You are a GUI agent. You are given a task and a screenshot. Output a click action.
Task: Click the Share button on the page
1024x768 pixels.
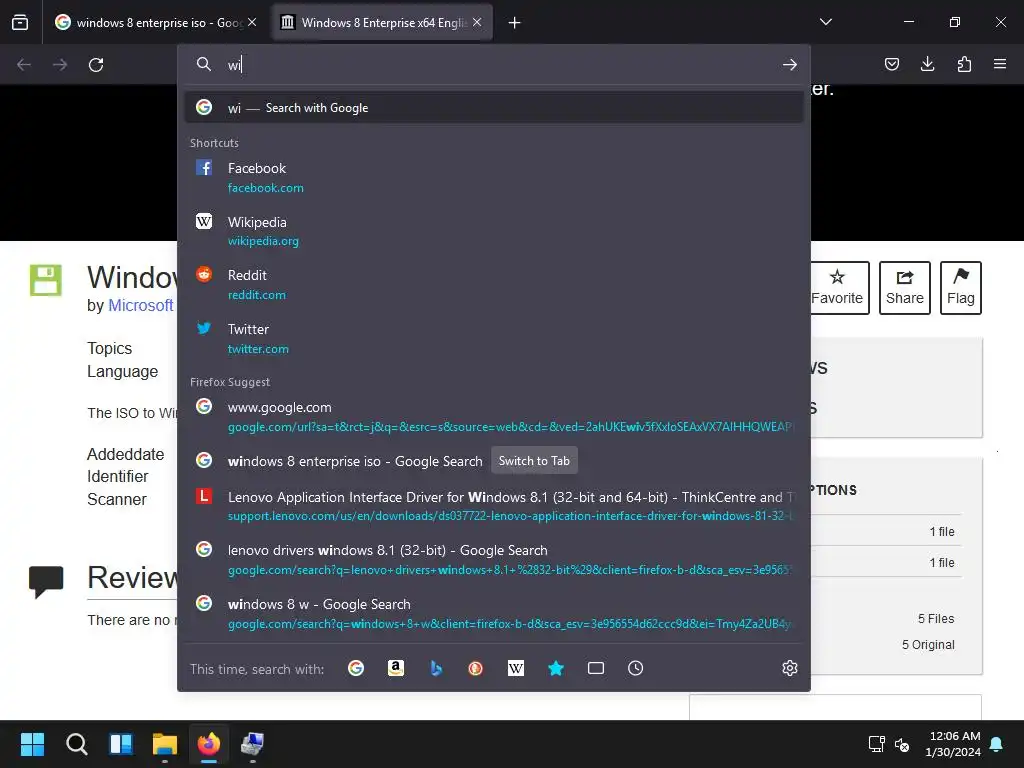pos(904,288)
